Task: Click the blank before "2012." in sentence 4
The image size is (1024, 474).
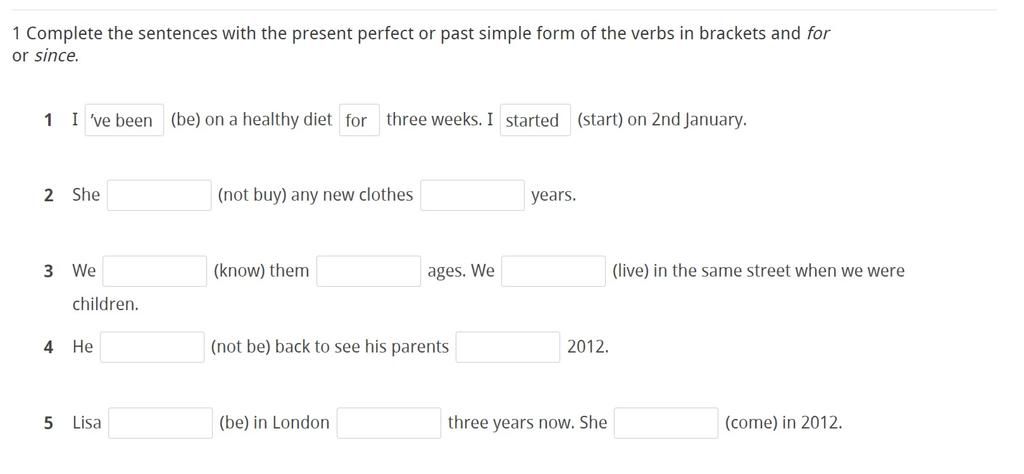Action: [x=508, y=347]
